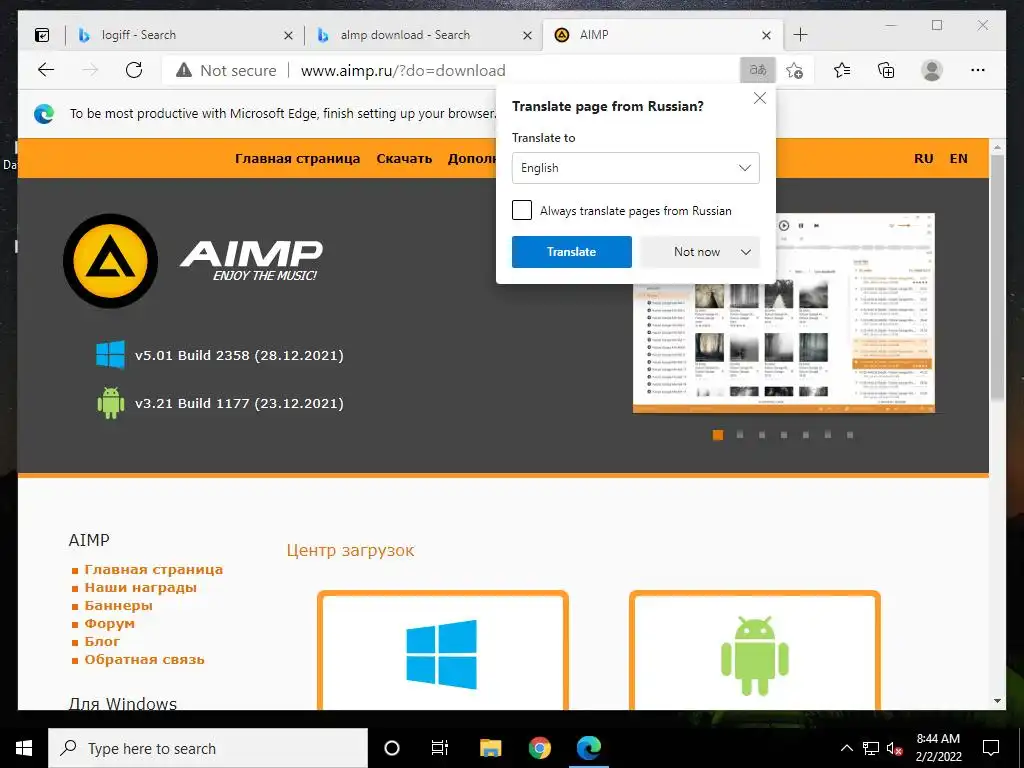
Task: Close the AIMP tab
Action: [767, 35]
